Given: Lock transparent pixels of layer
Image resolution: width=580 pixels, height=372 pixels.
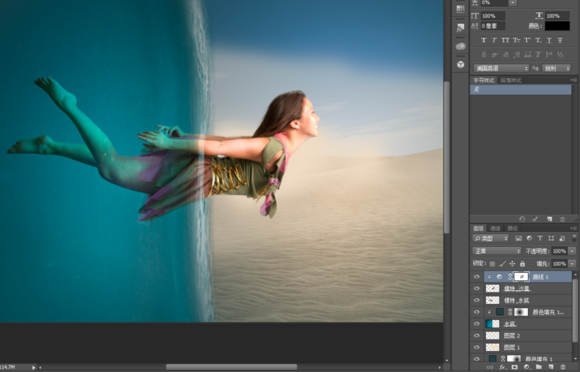Looking at the screenshot, I should click(x=492, y=264).
